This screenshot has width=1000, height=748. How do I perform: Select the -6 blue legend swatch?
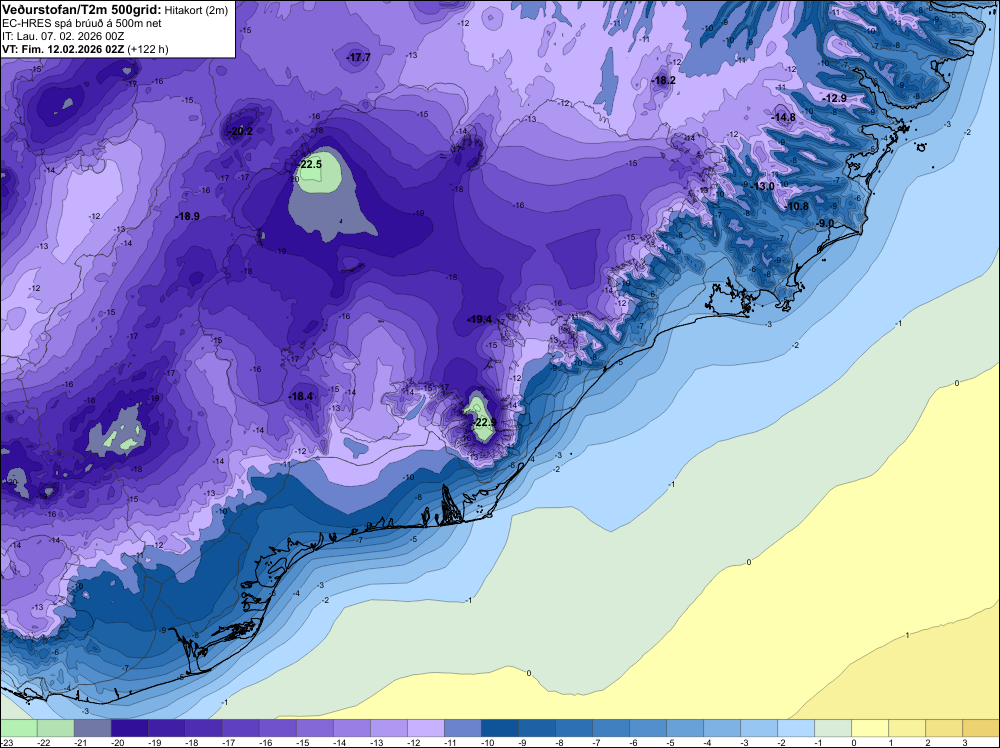[647, 728]
